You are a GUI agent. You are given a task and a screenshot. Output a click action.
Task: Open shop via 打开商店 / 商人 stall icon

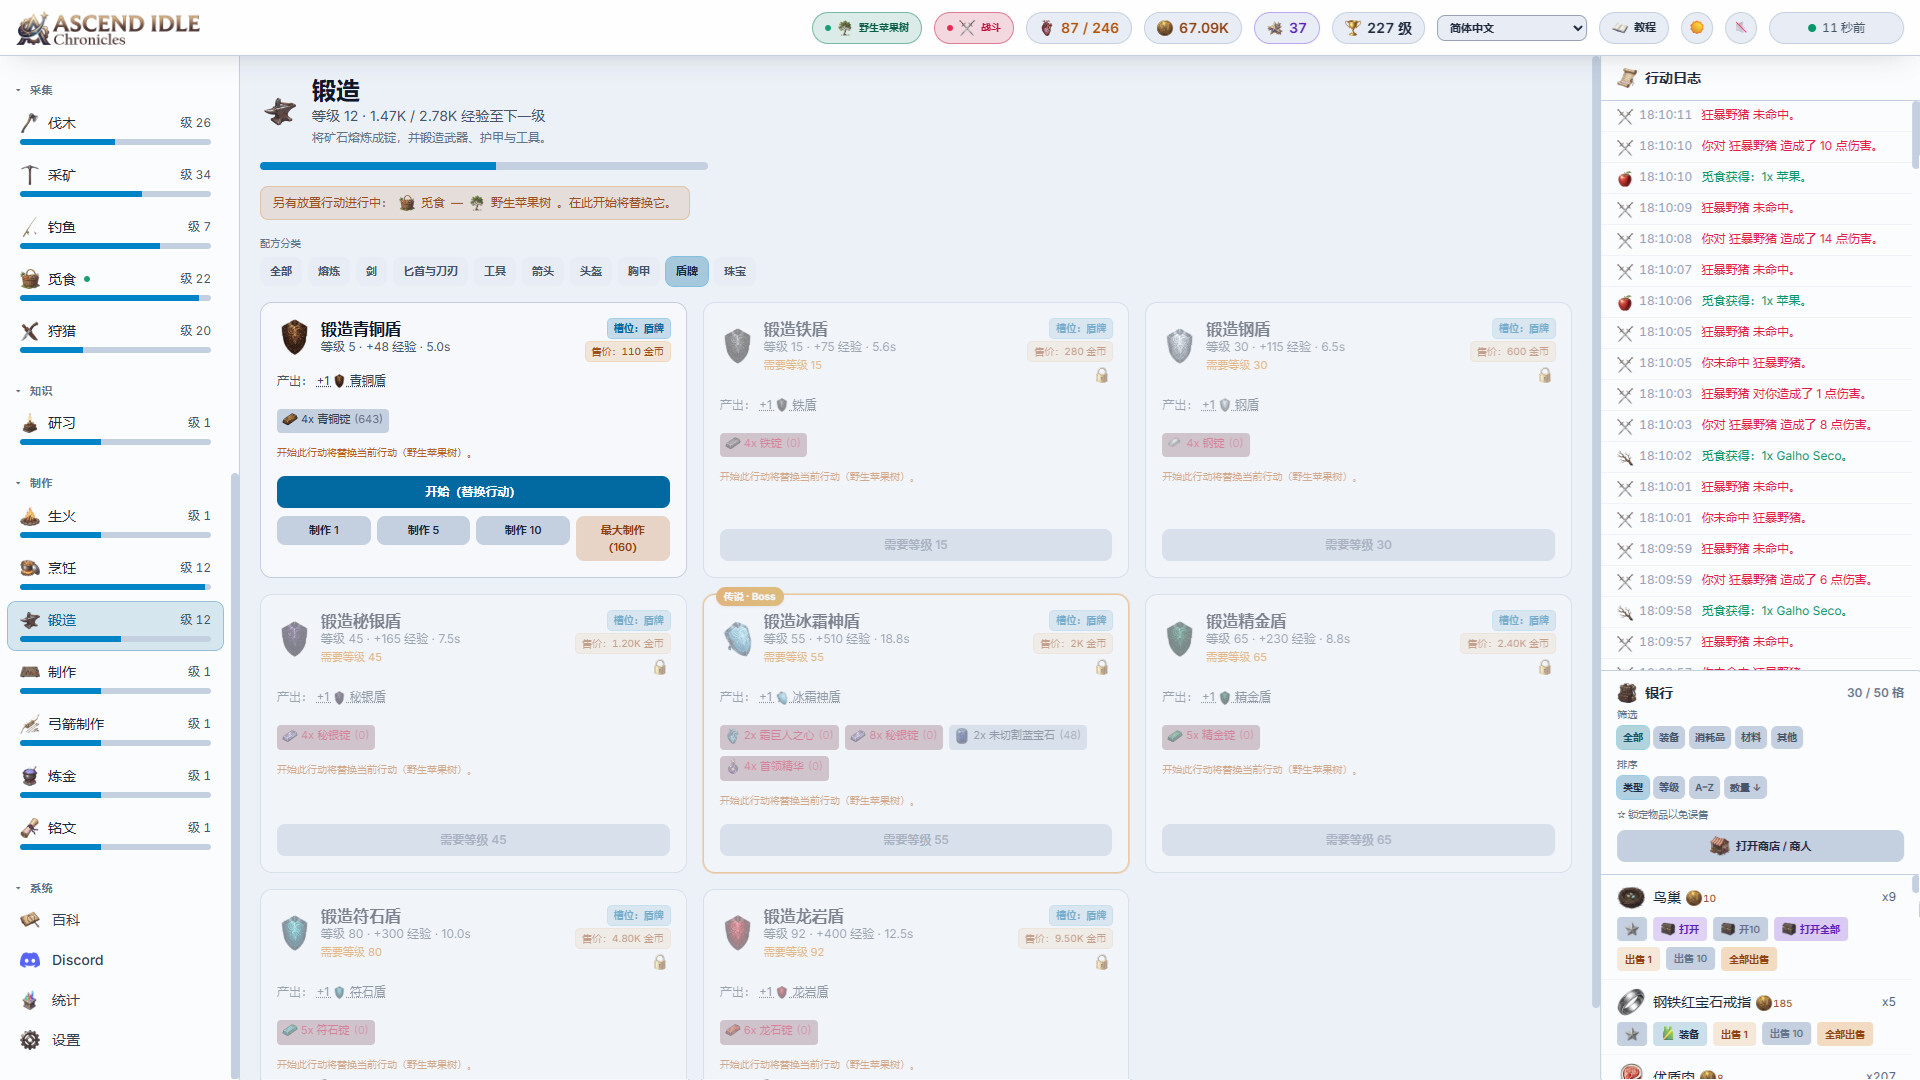click(x=1760, y=846)
